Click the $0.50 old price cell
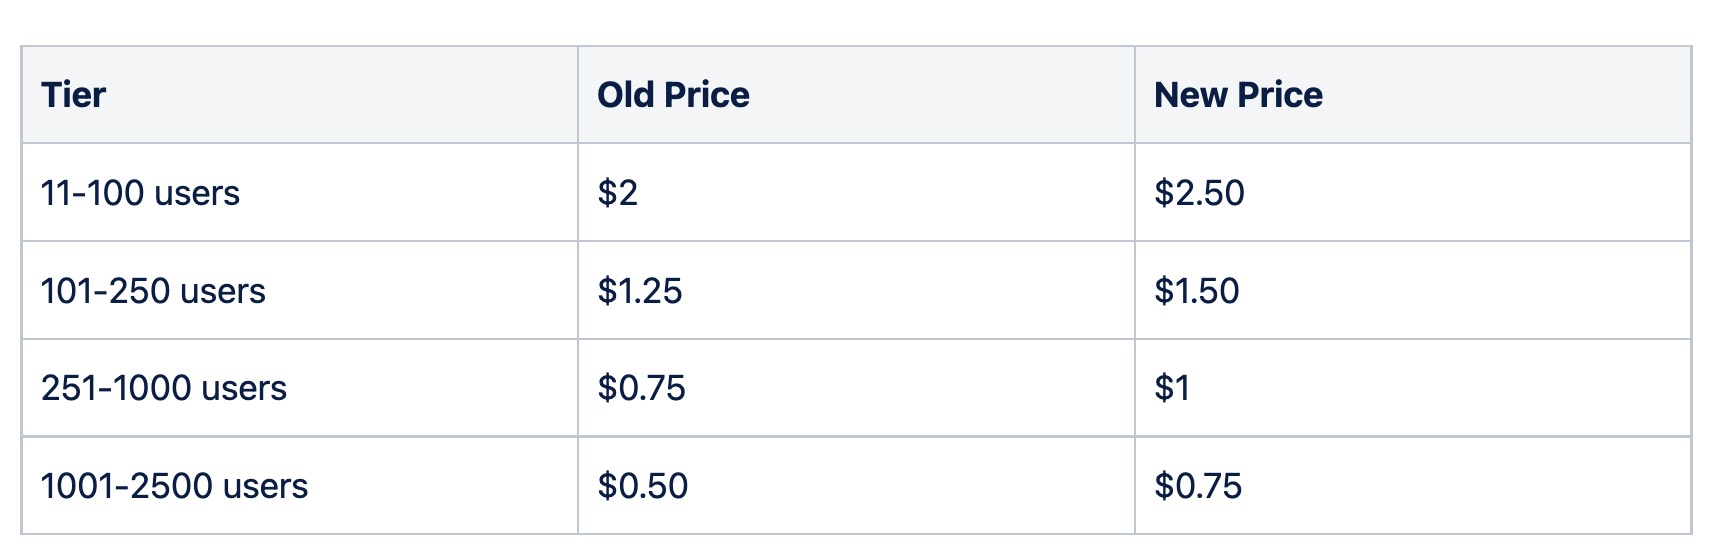1716x554 pixels. click(856, 486)
